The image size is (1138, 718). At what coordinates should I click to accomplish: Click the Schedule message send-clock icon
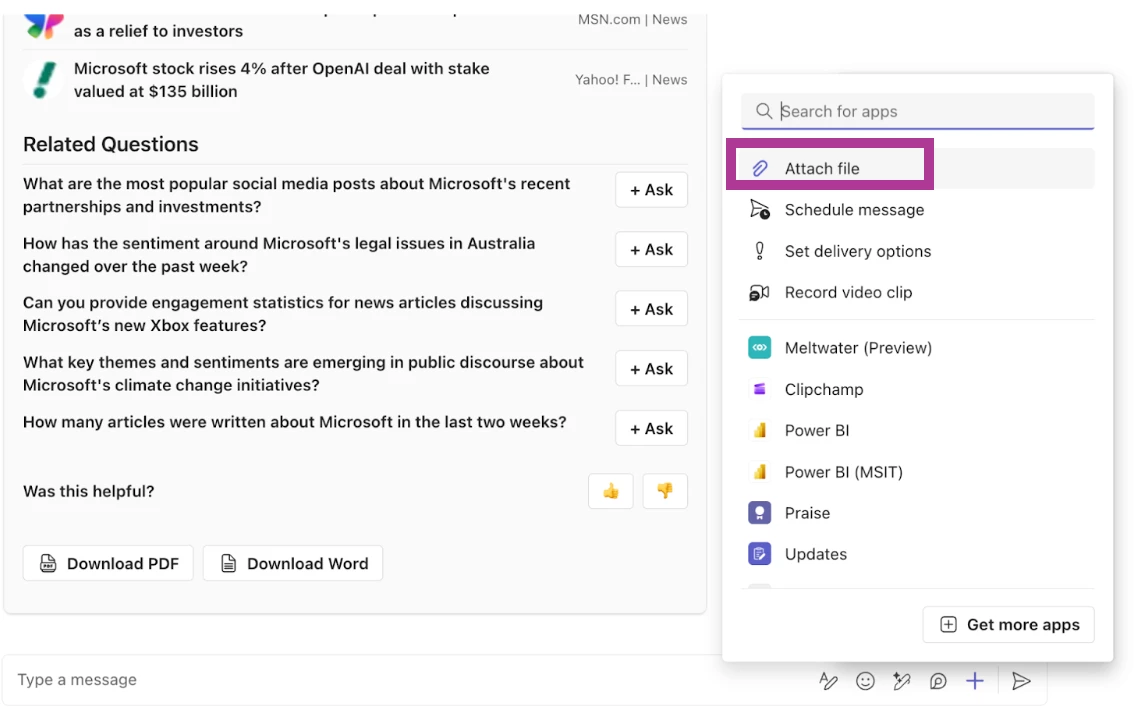point(759,210)
